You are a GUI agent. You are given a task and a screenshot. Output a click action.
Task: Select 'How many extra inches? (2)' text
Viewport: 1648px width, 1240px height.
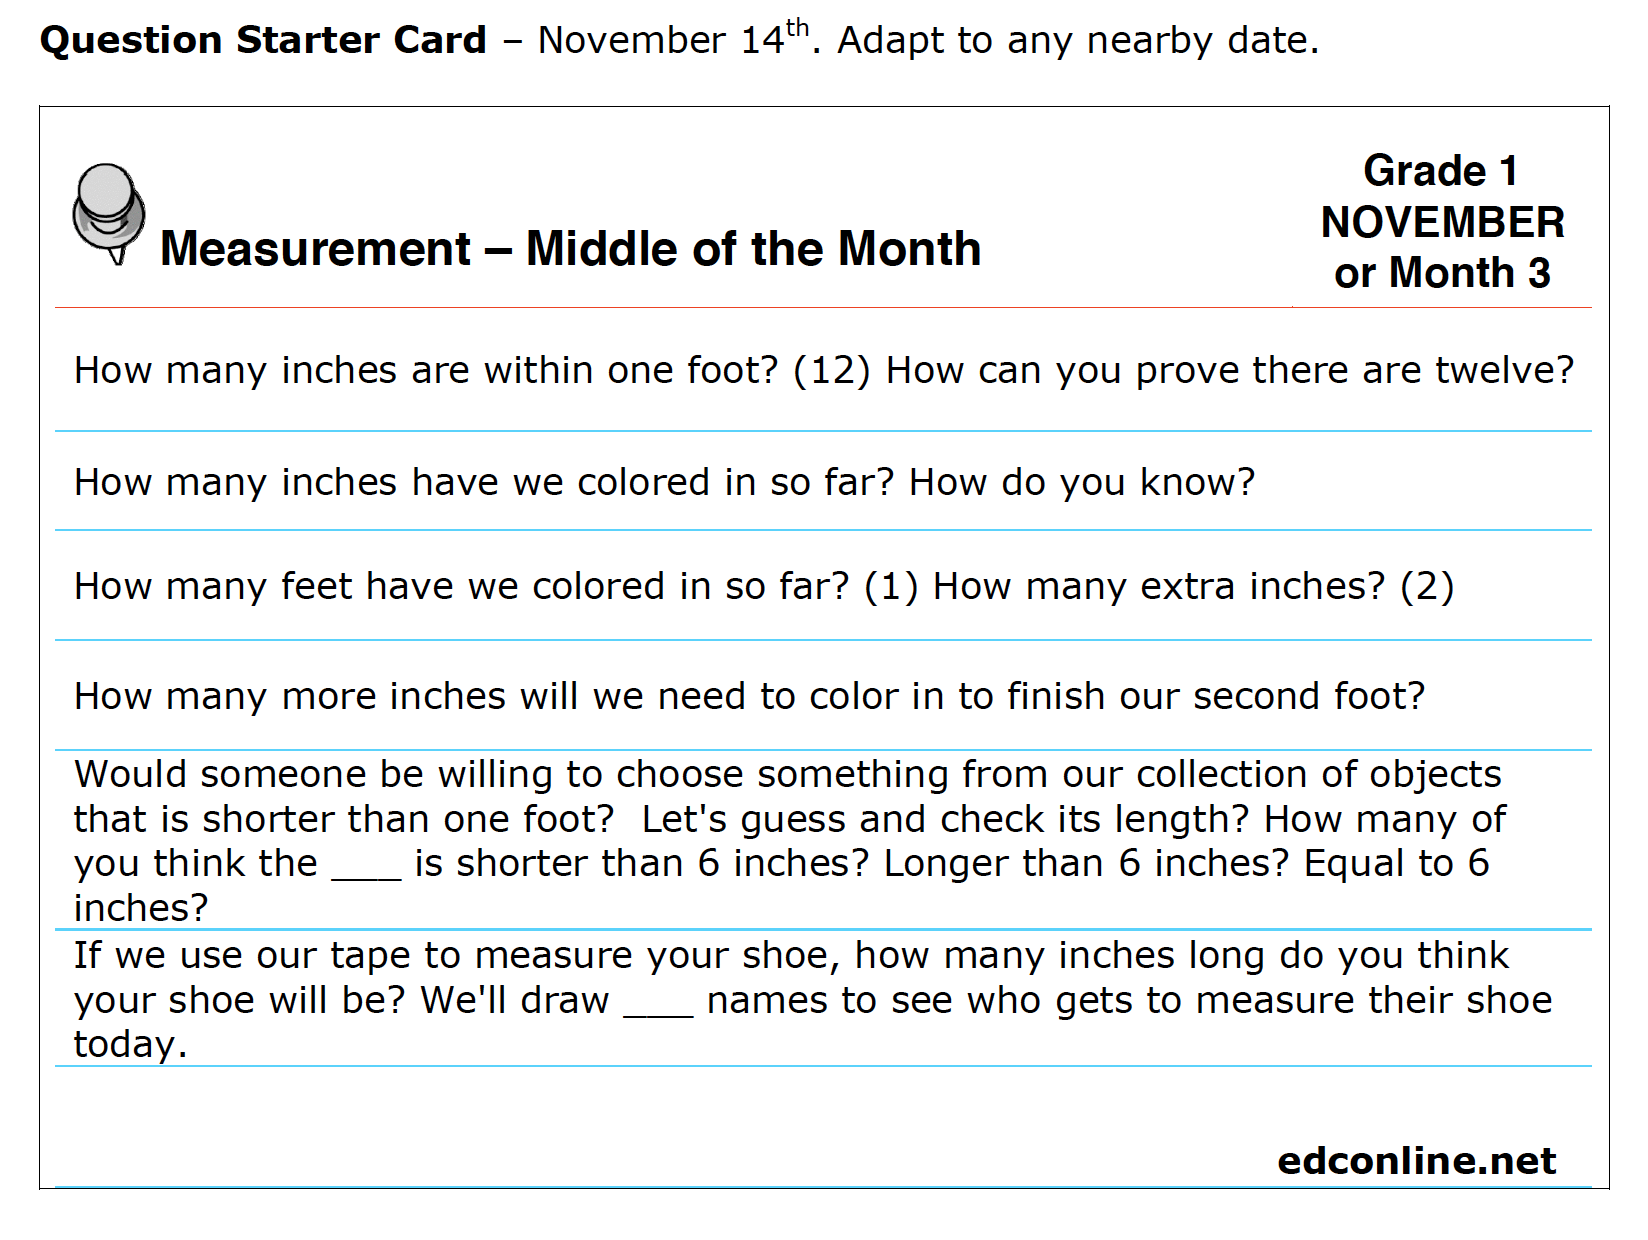[1193, 586]
